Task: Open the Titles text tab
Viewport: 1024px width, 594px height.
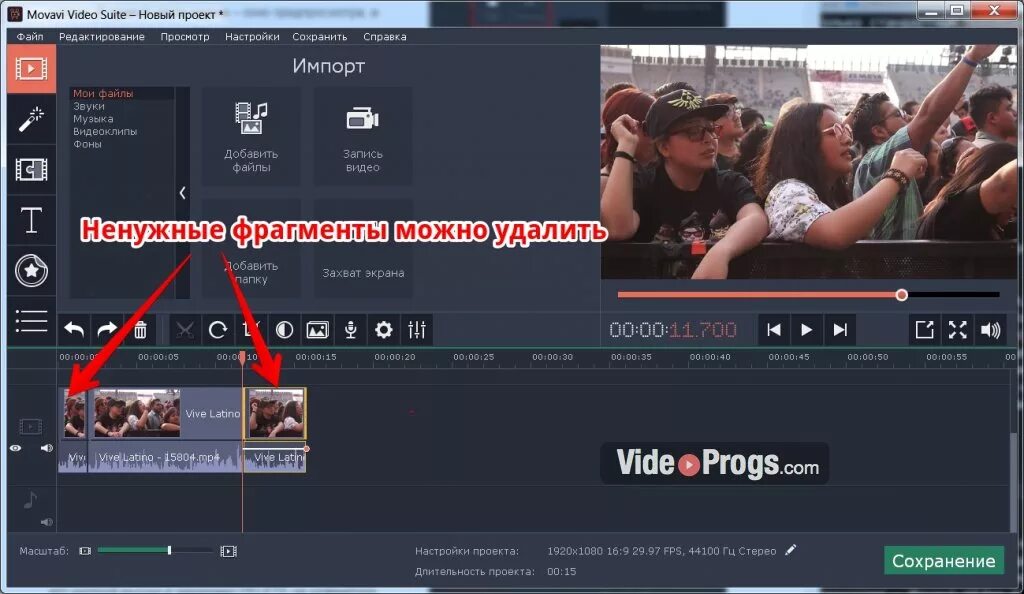Action: click(x=31, y=220)
